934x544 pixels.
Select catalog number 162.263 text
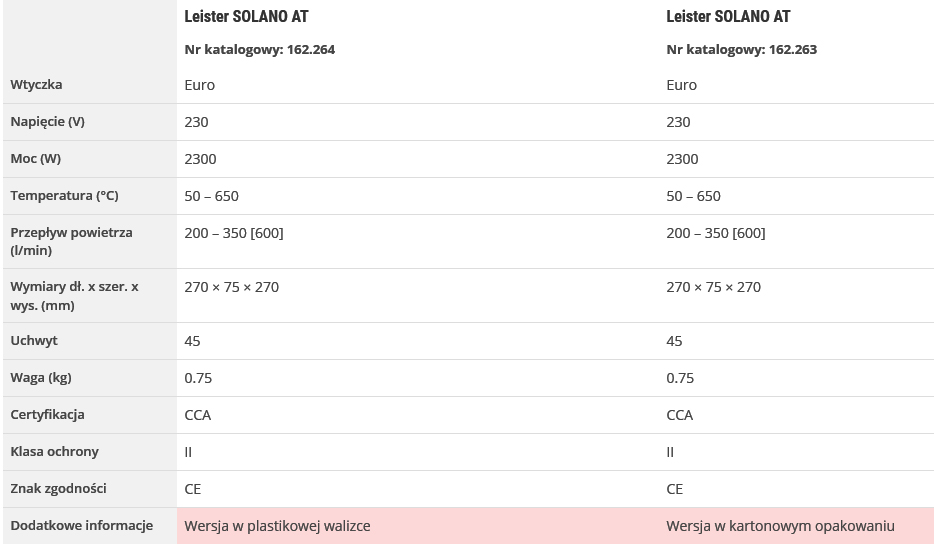(741, 49)
